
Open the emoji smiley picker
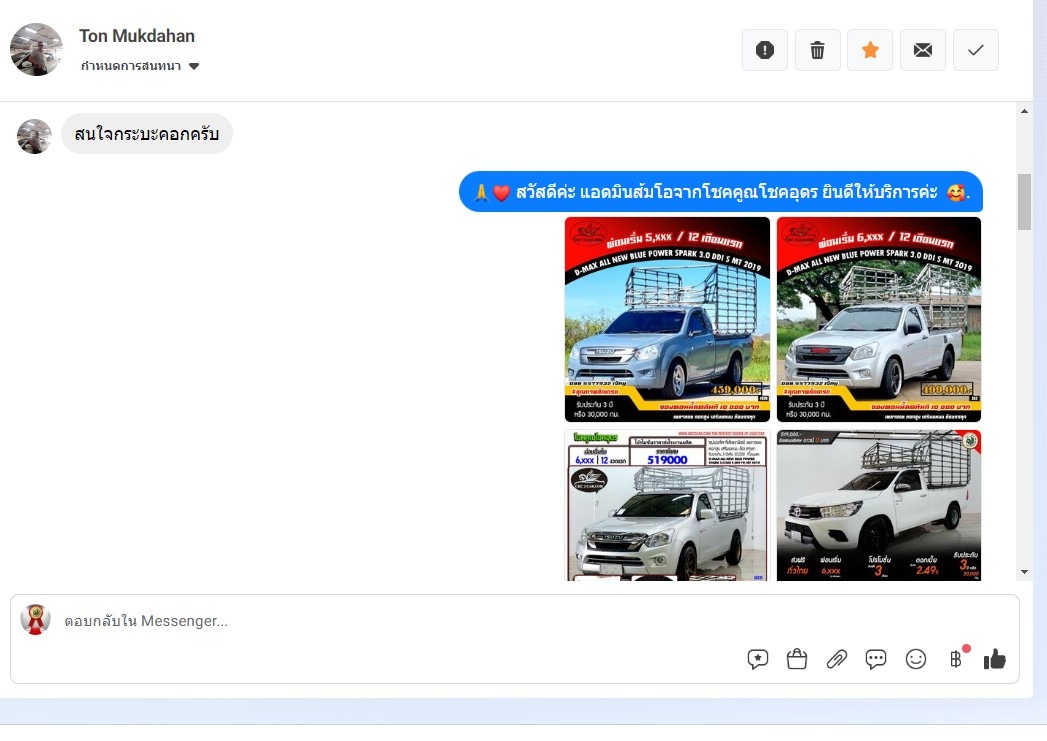(915, 660)
